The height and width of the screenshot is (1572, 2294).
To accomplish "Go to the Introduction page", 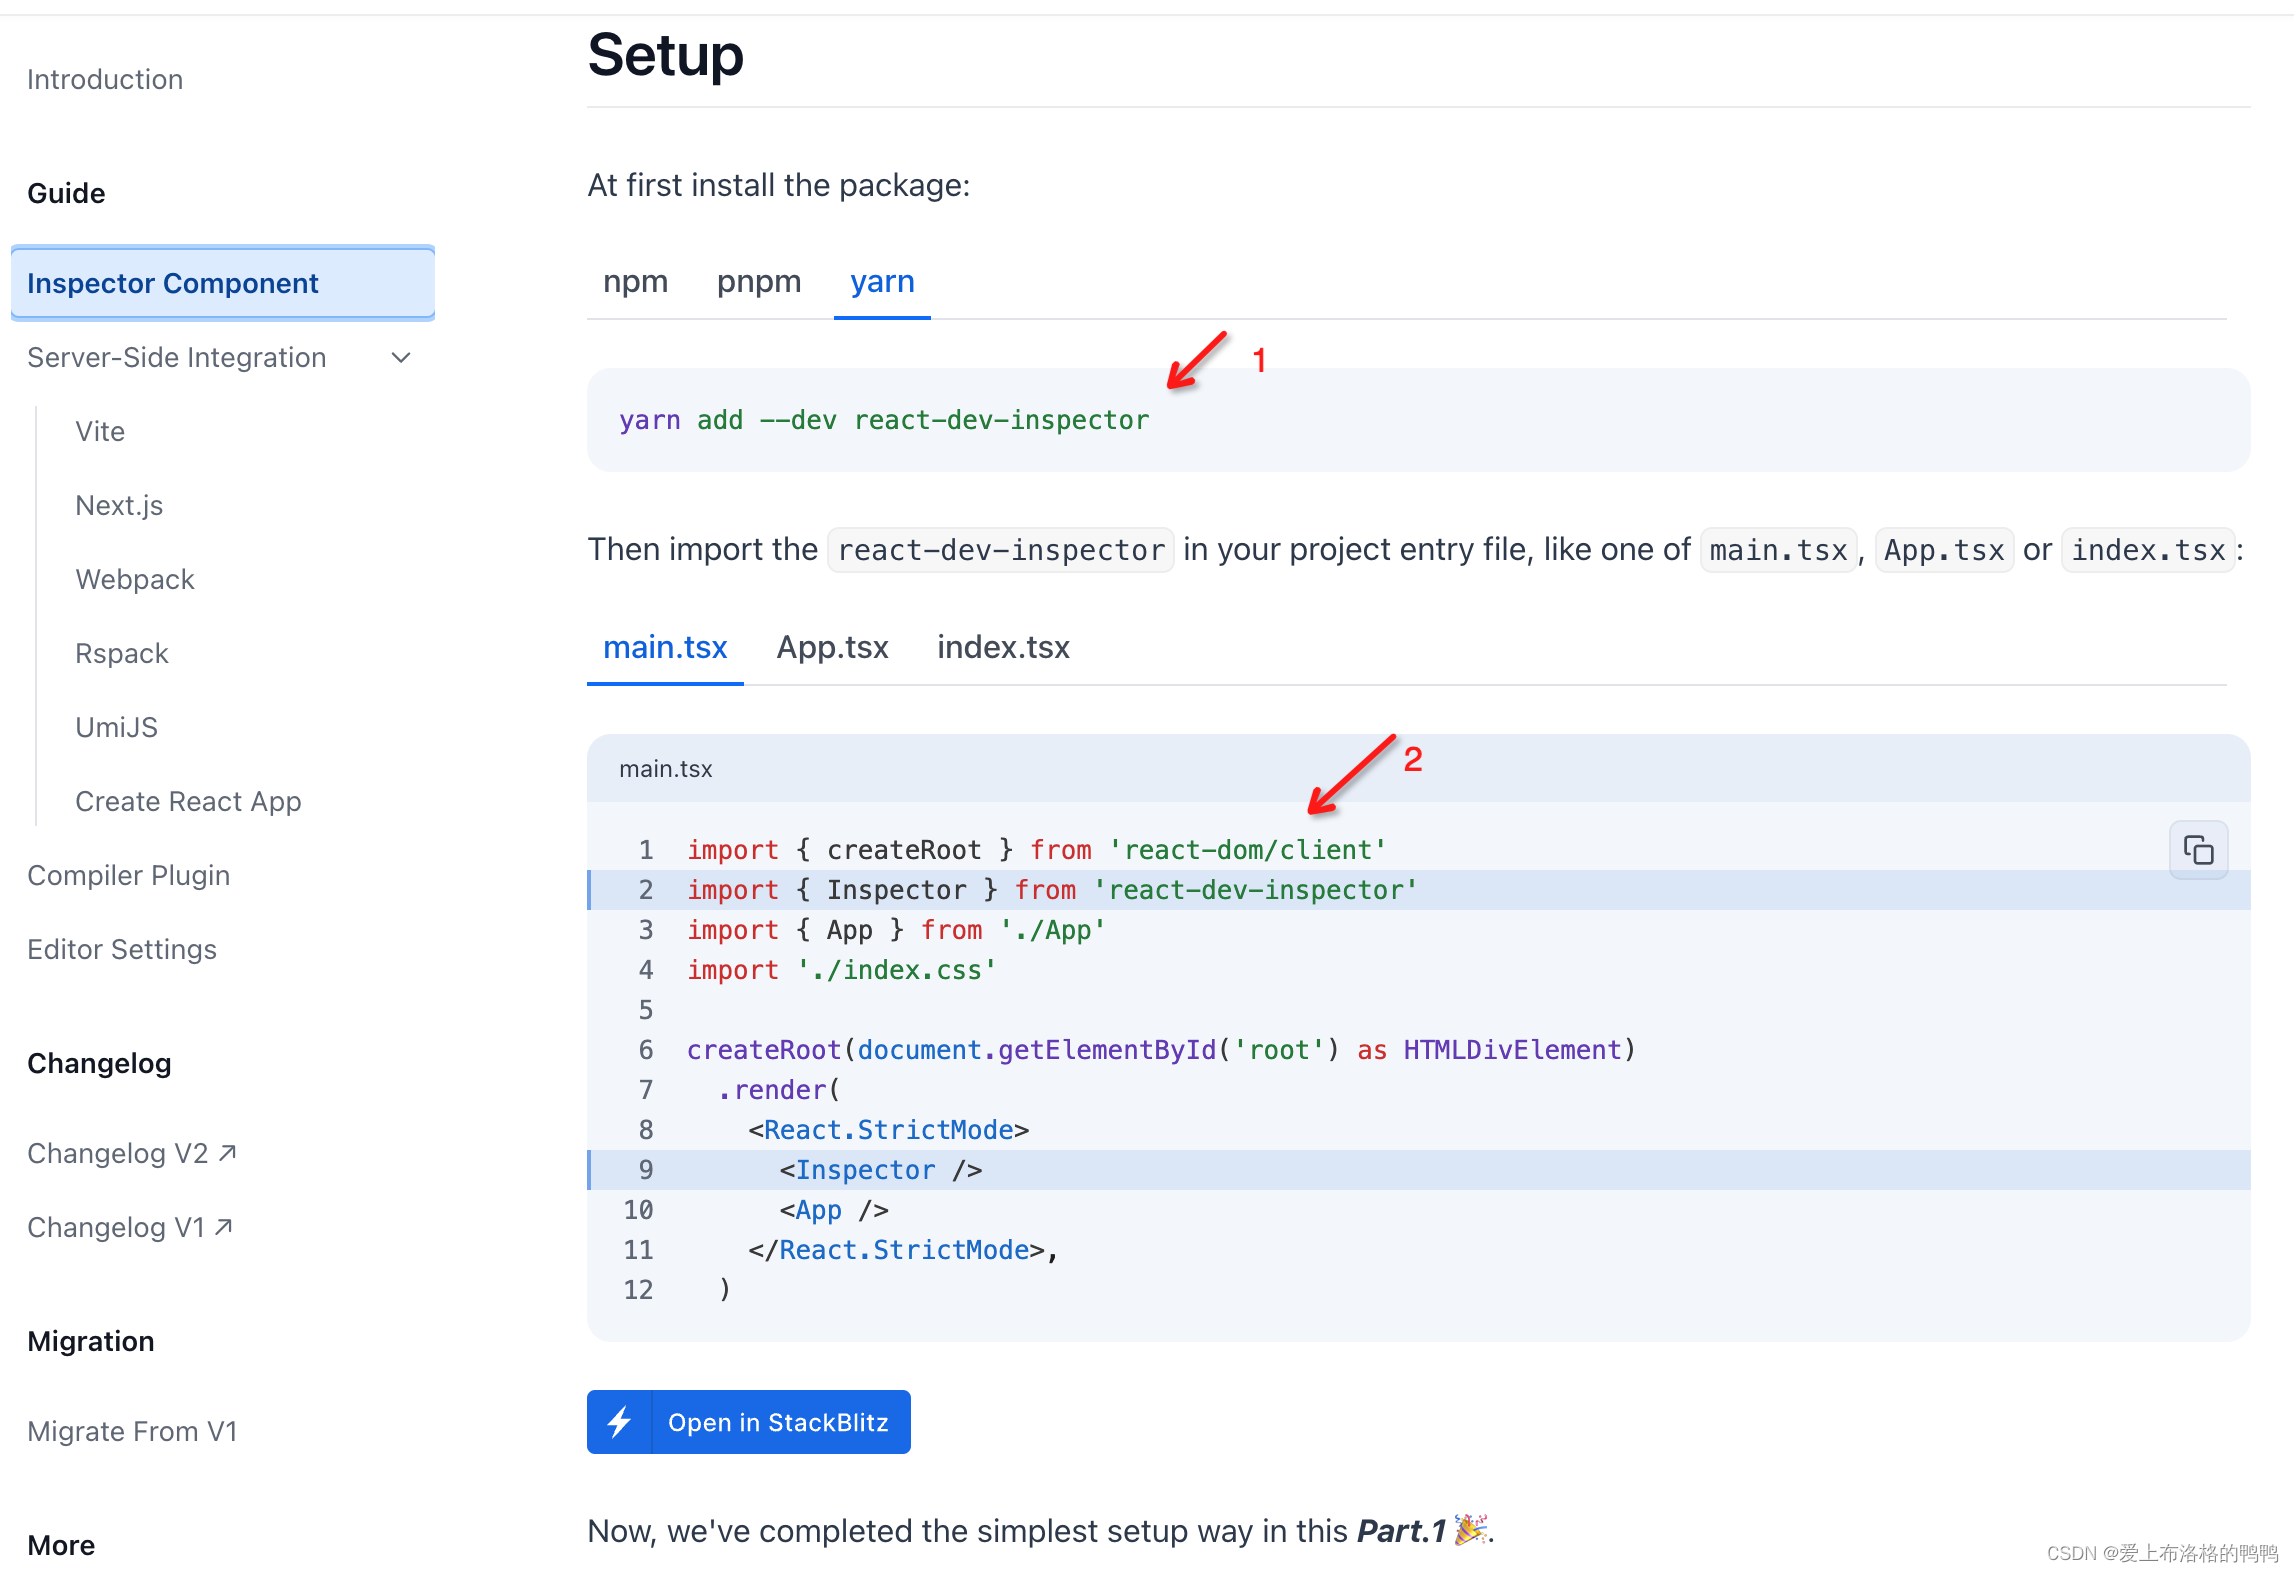I will (105, 80).
